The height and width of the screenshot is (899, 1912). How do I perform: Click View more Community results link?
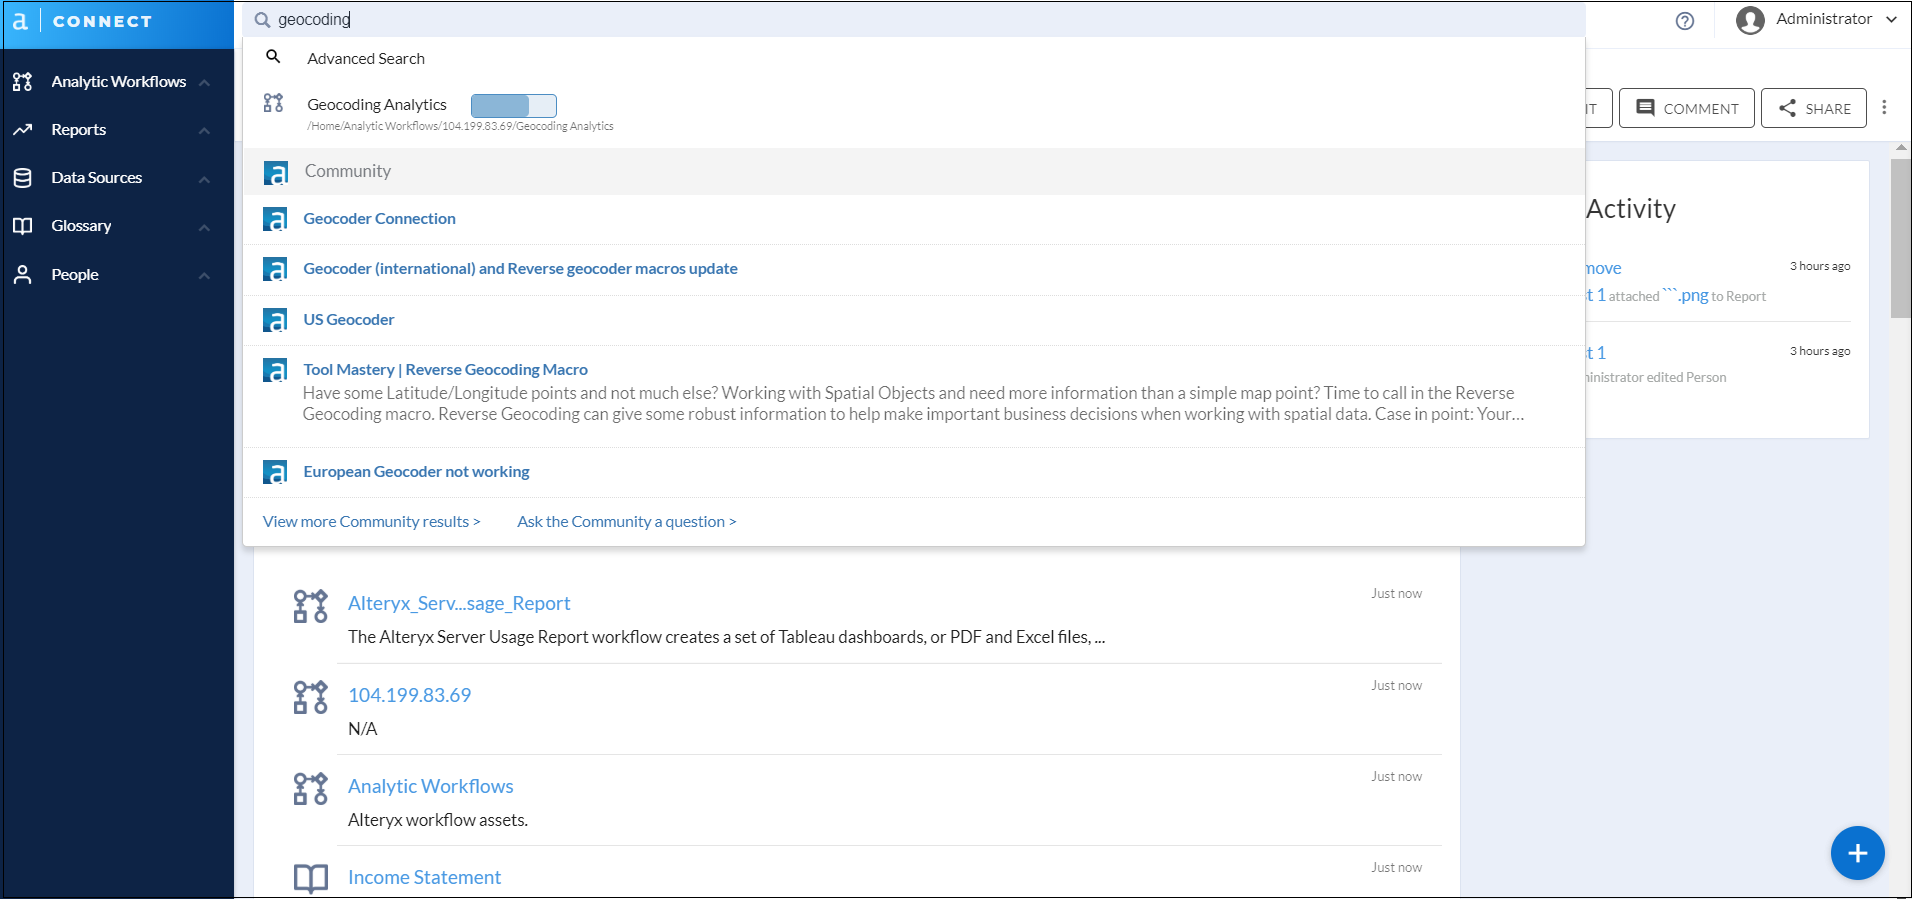coord(371,522)
